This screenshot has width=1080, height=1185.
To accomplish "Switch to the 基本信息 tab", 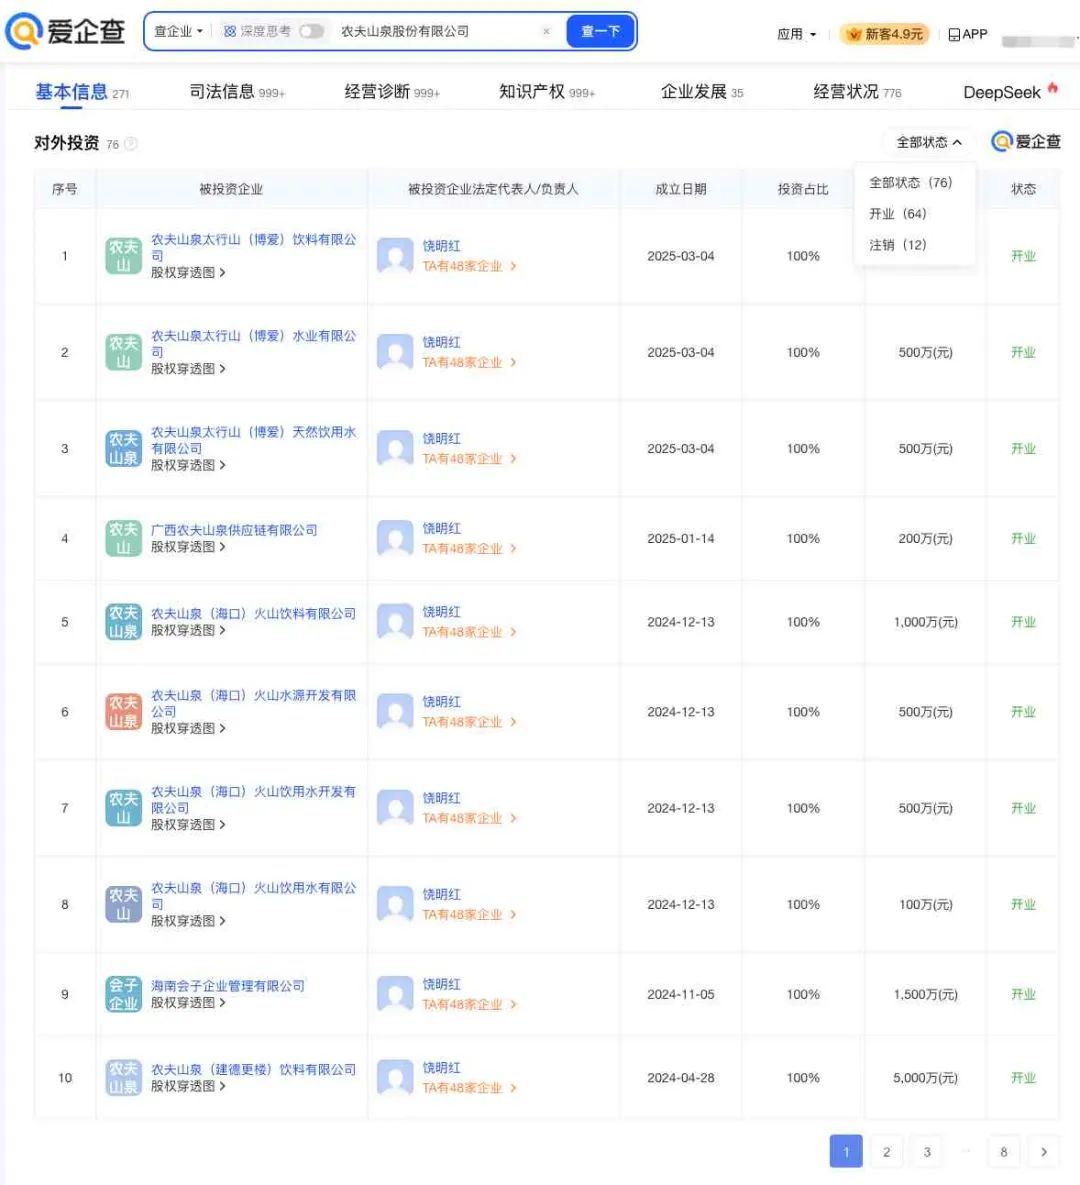I will [x=82, y=92].
